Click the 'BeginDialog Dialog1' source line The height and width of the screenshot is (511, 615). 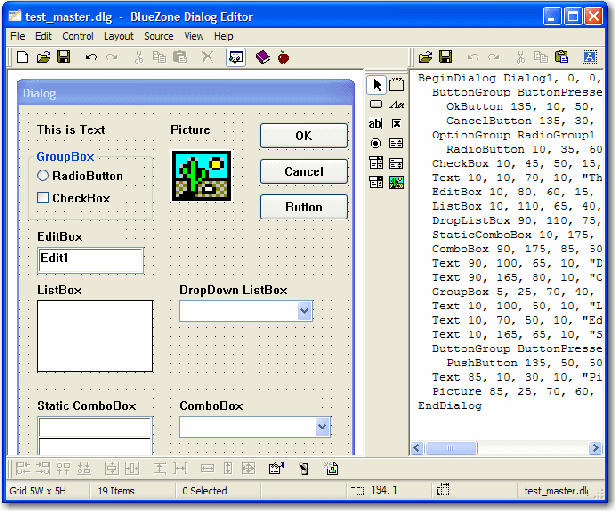(x=508, y=78)
